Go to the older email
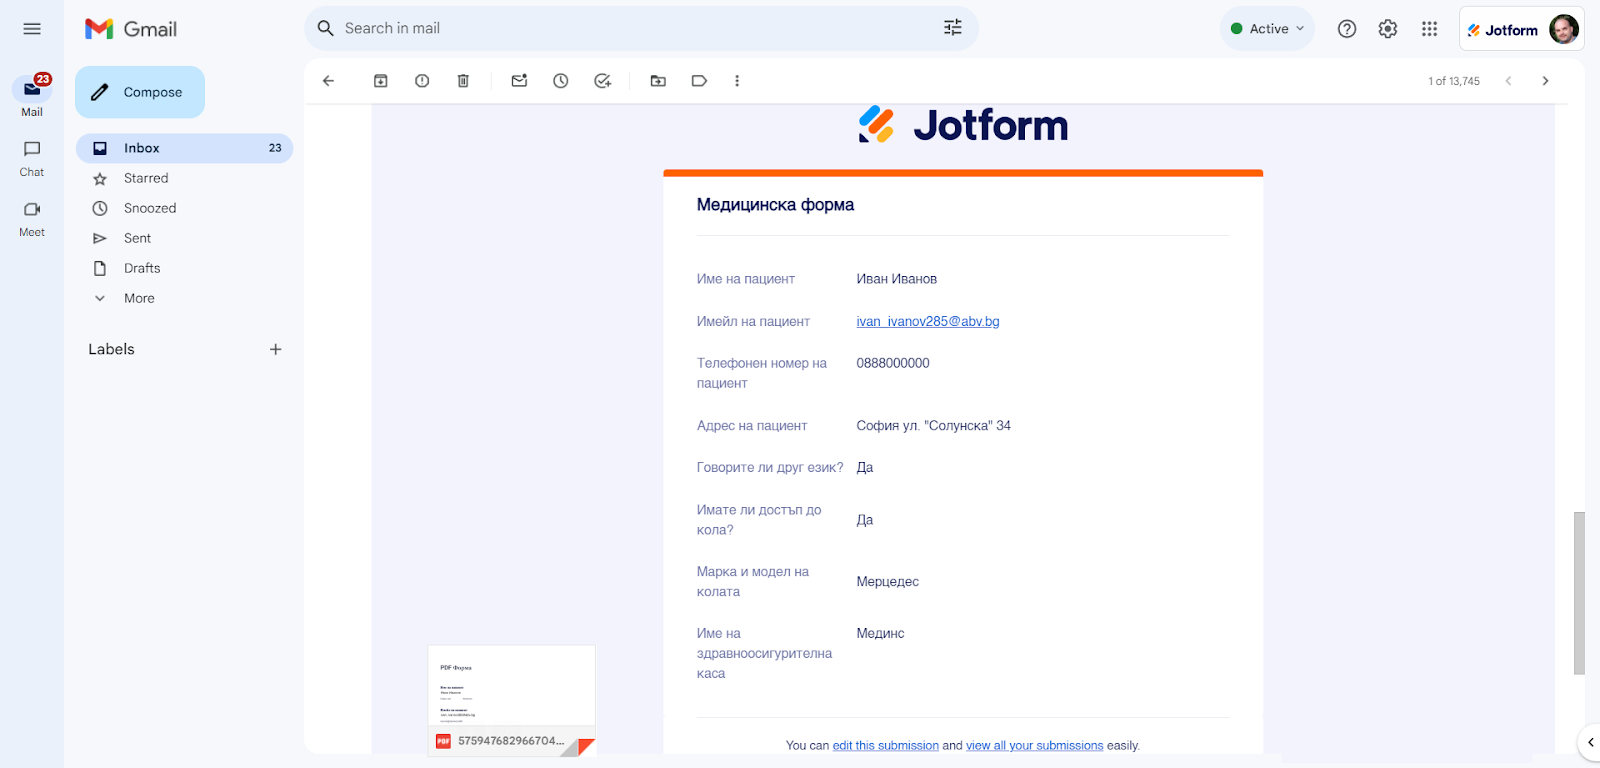1600x768 pixels. [1545, 81]
